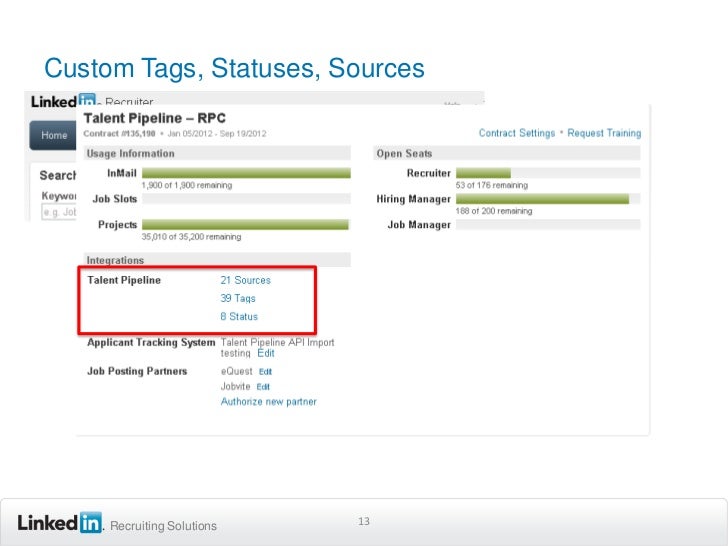Screen dimensions: 728x546
Task: Click the Request Training link
Action: [x=604, y=133]
